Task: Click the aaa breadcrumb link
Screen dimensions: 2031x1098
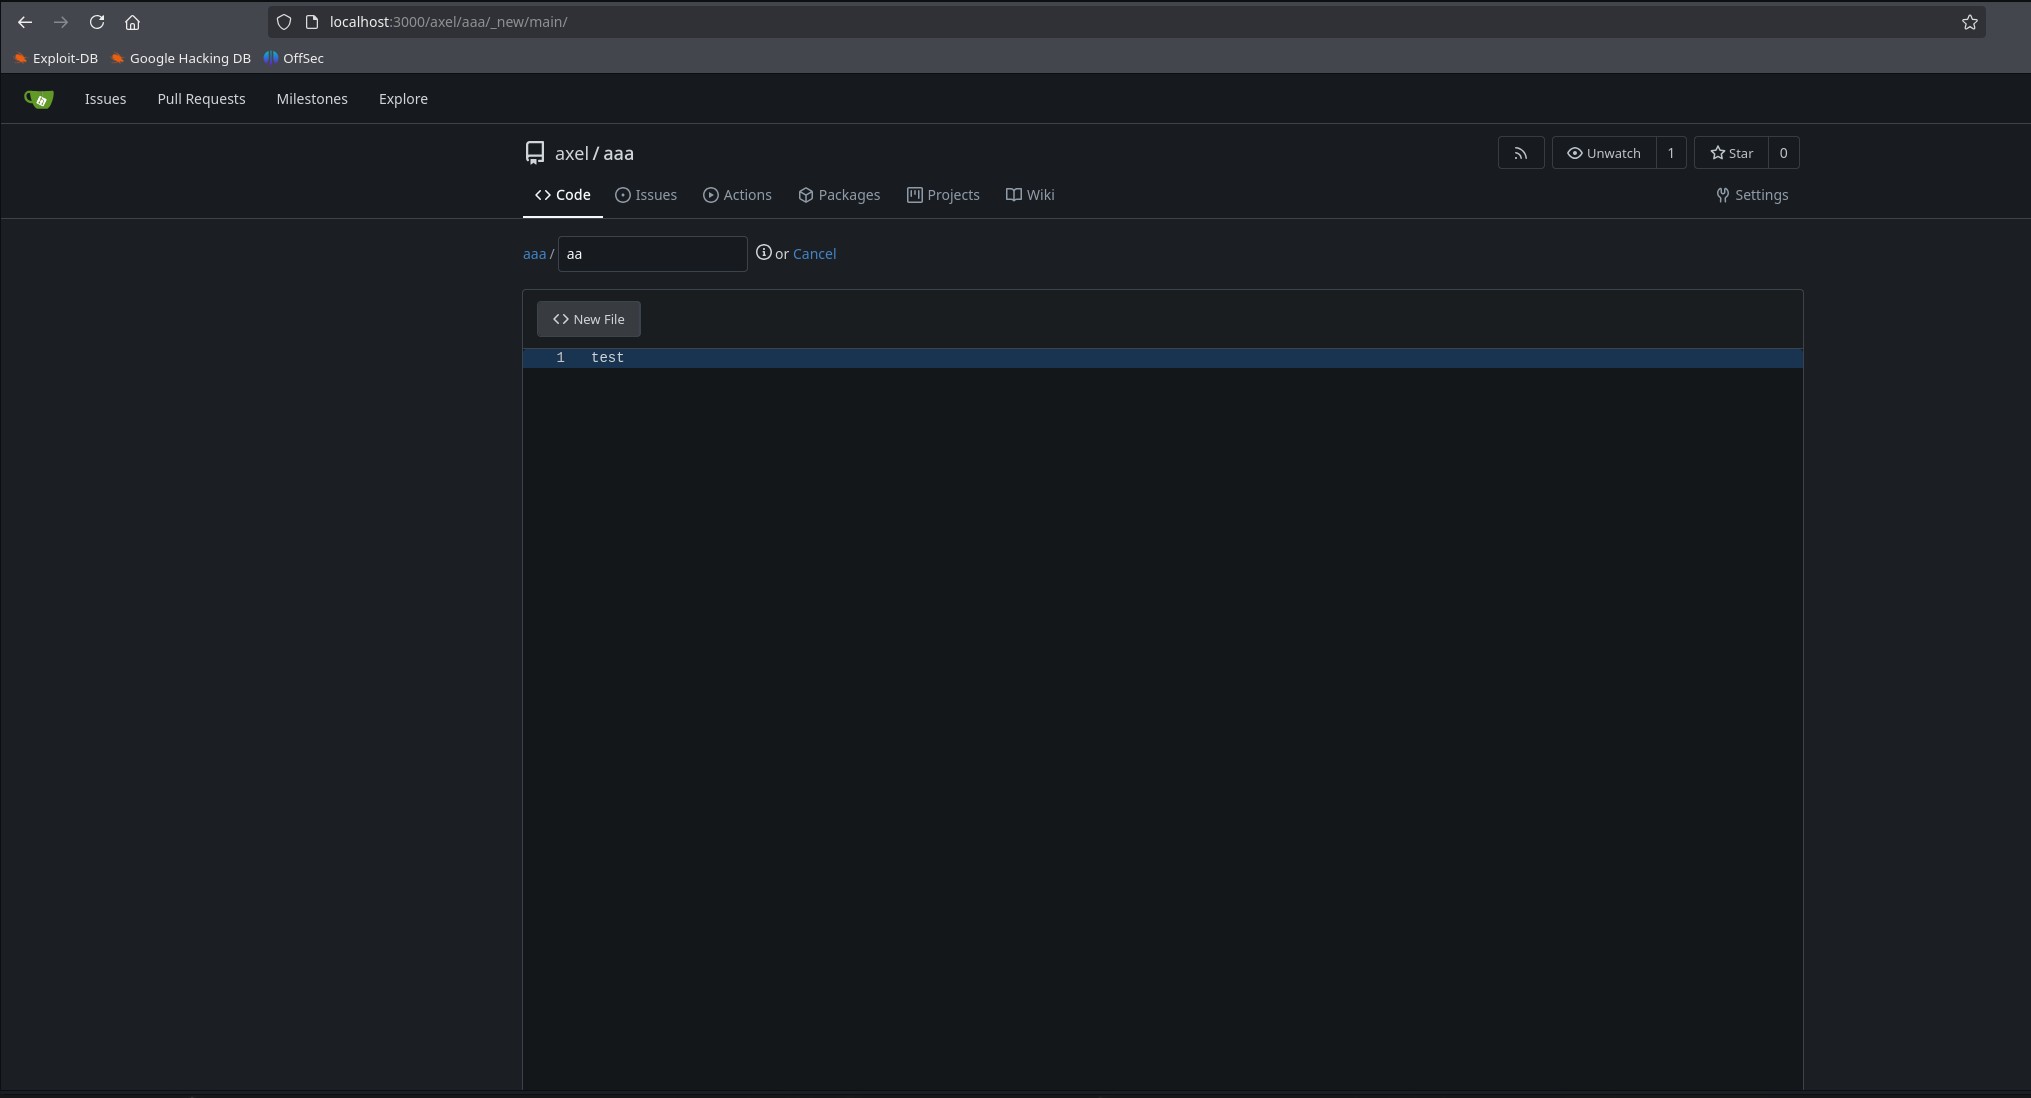Action: tap(534, 254)
